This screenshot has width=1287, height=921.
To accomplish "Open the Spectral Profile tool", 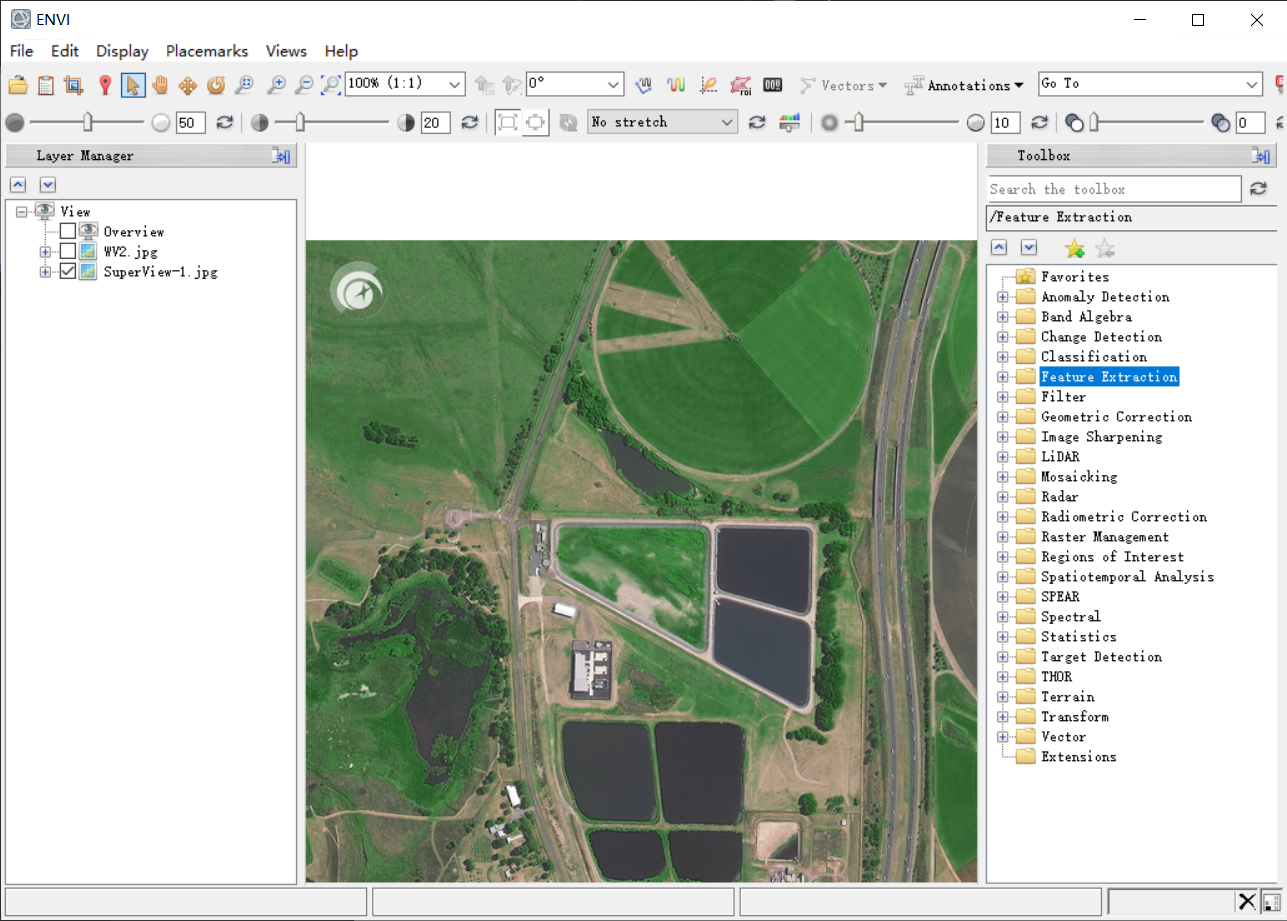I will click(676, 85).
